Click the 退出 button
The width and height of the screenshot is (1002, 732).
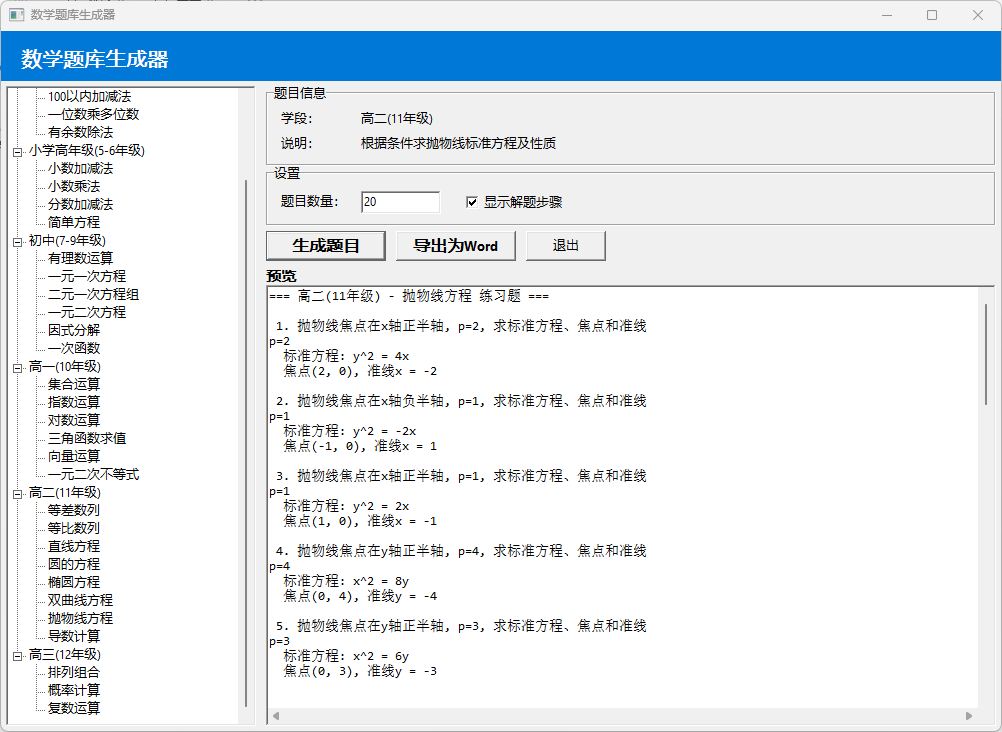pyautogui.click(x=566, y=245)
